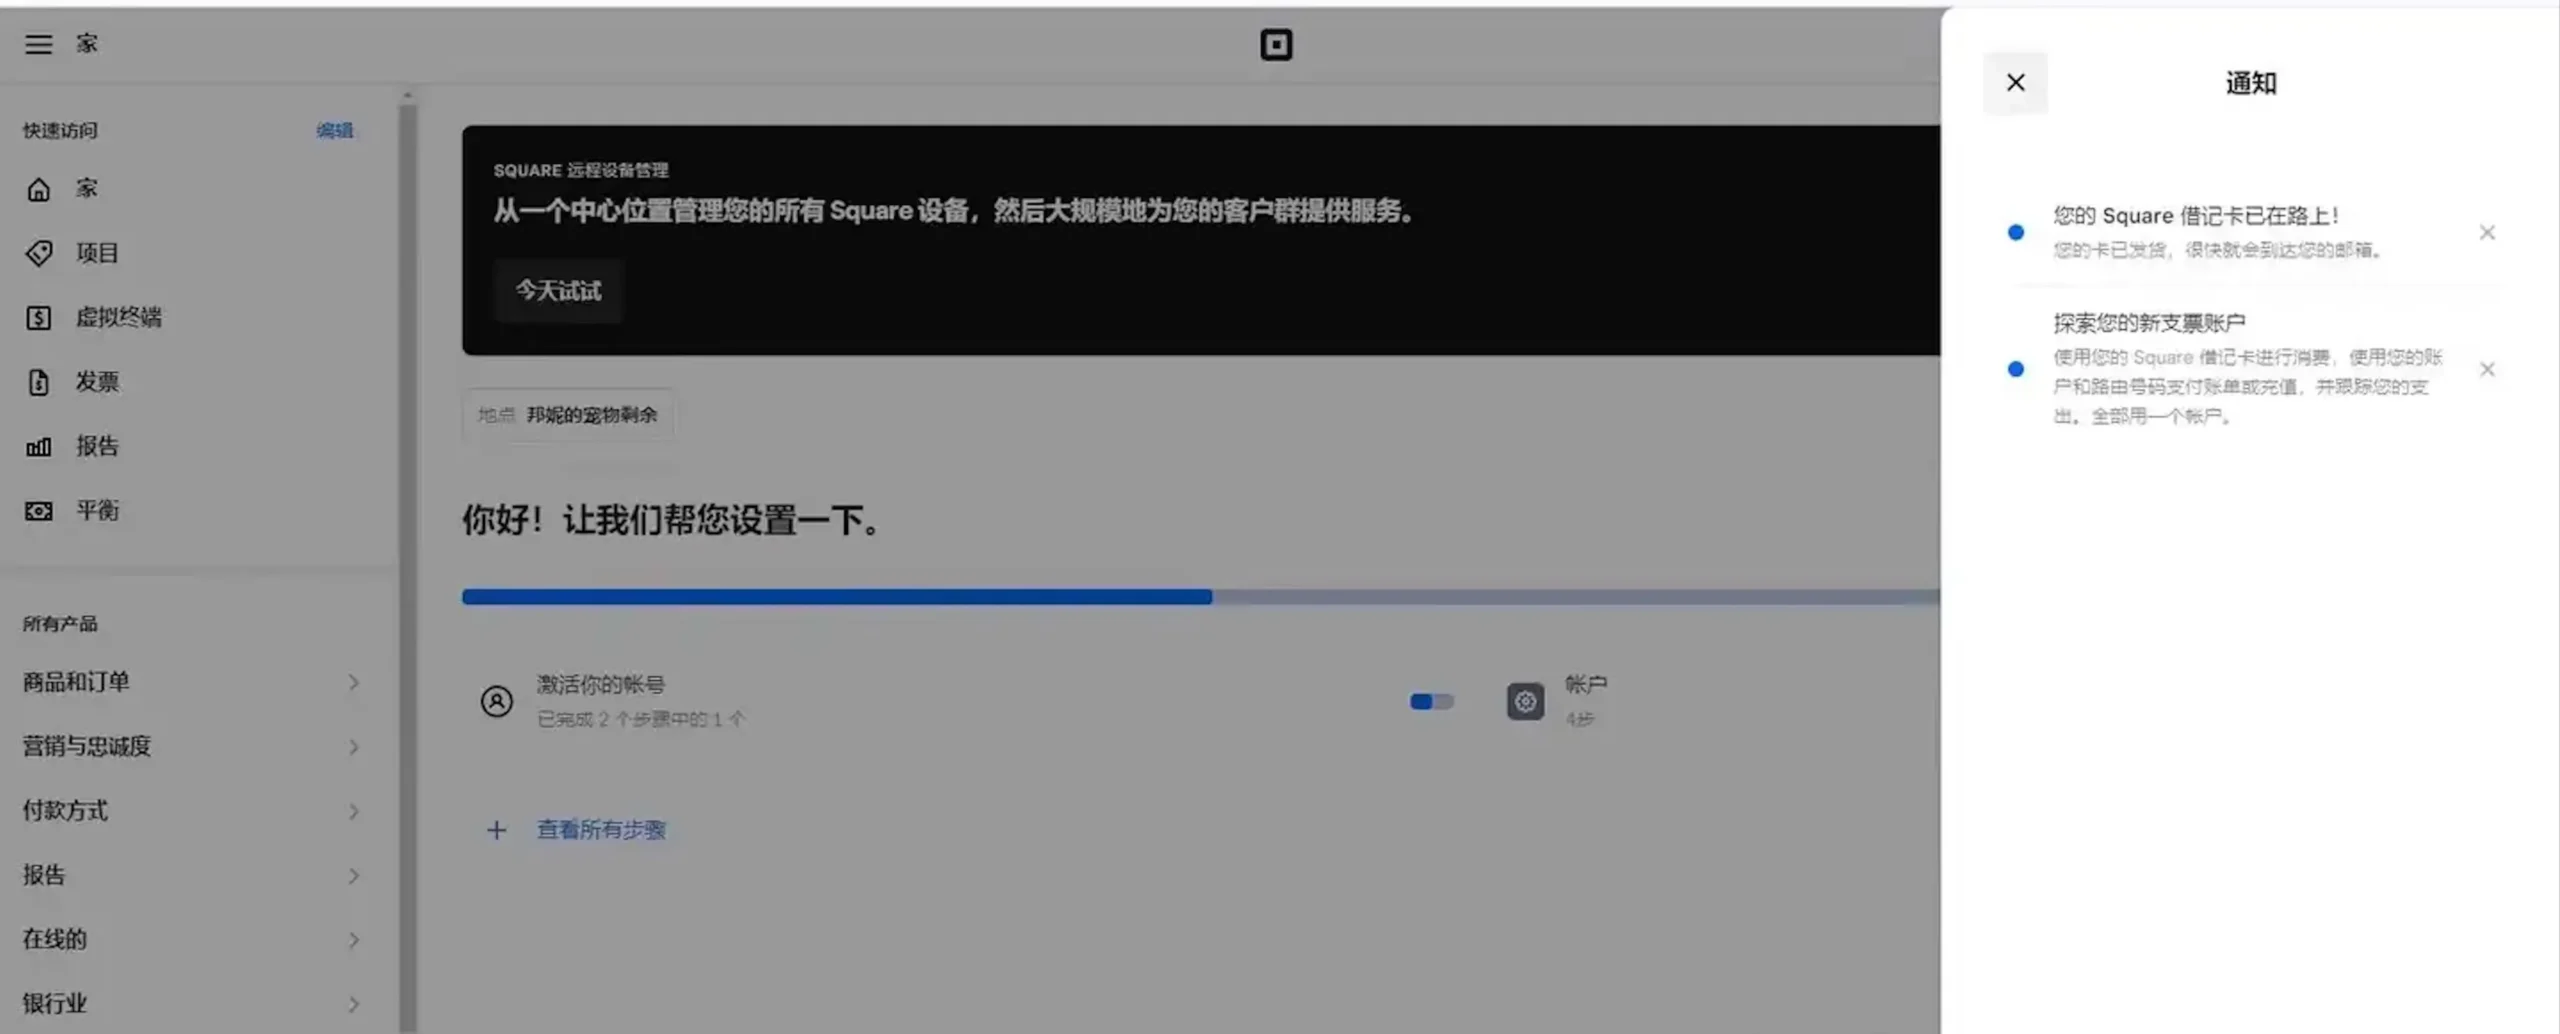Viewport: 2560px width, 1034px height.
Task: Click the 报告 bar chart icon
Action: [x=38, y=447]
